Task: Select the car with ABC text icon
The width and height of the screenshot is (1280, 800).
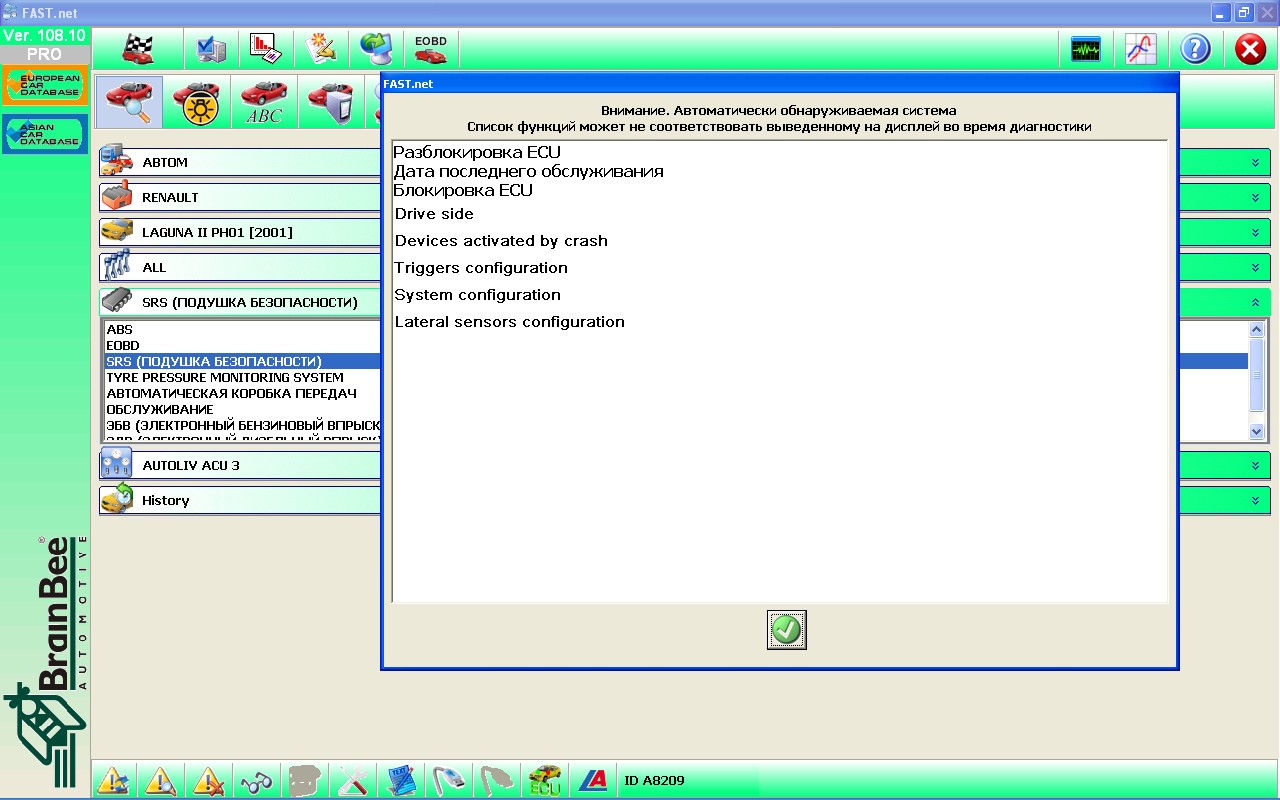Action: (x=264, y=101)
